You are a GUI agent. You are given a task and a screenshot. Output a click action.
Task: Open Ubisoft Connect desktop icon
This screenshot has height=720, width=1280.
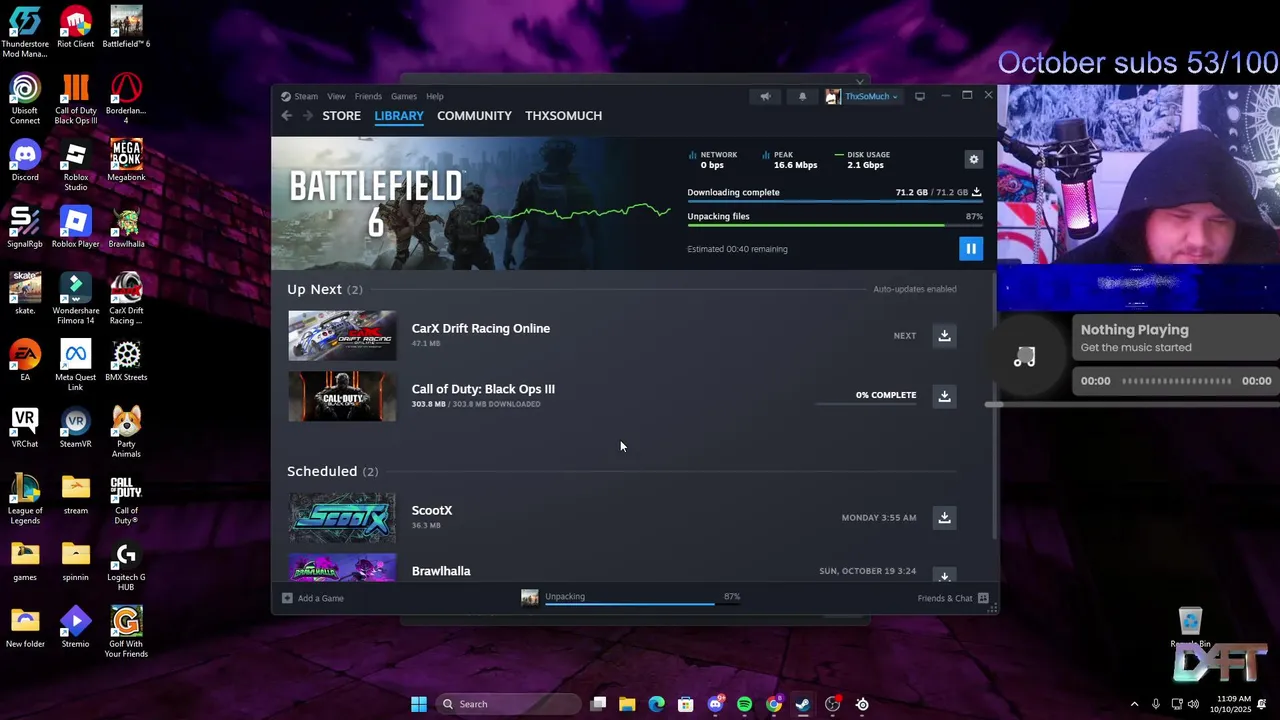(25, 100)
